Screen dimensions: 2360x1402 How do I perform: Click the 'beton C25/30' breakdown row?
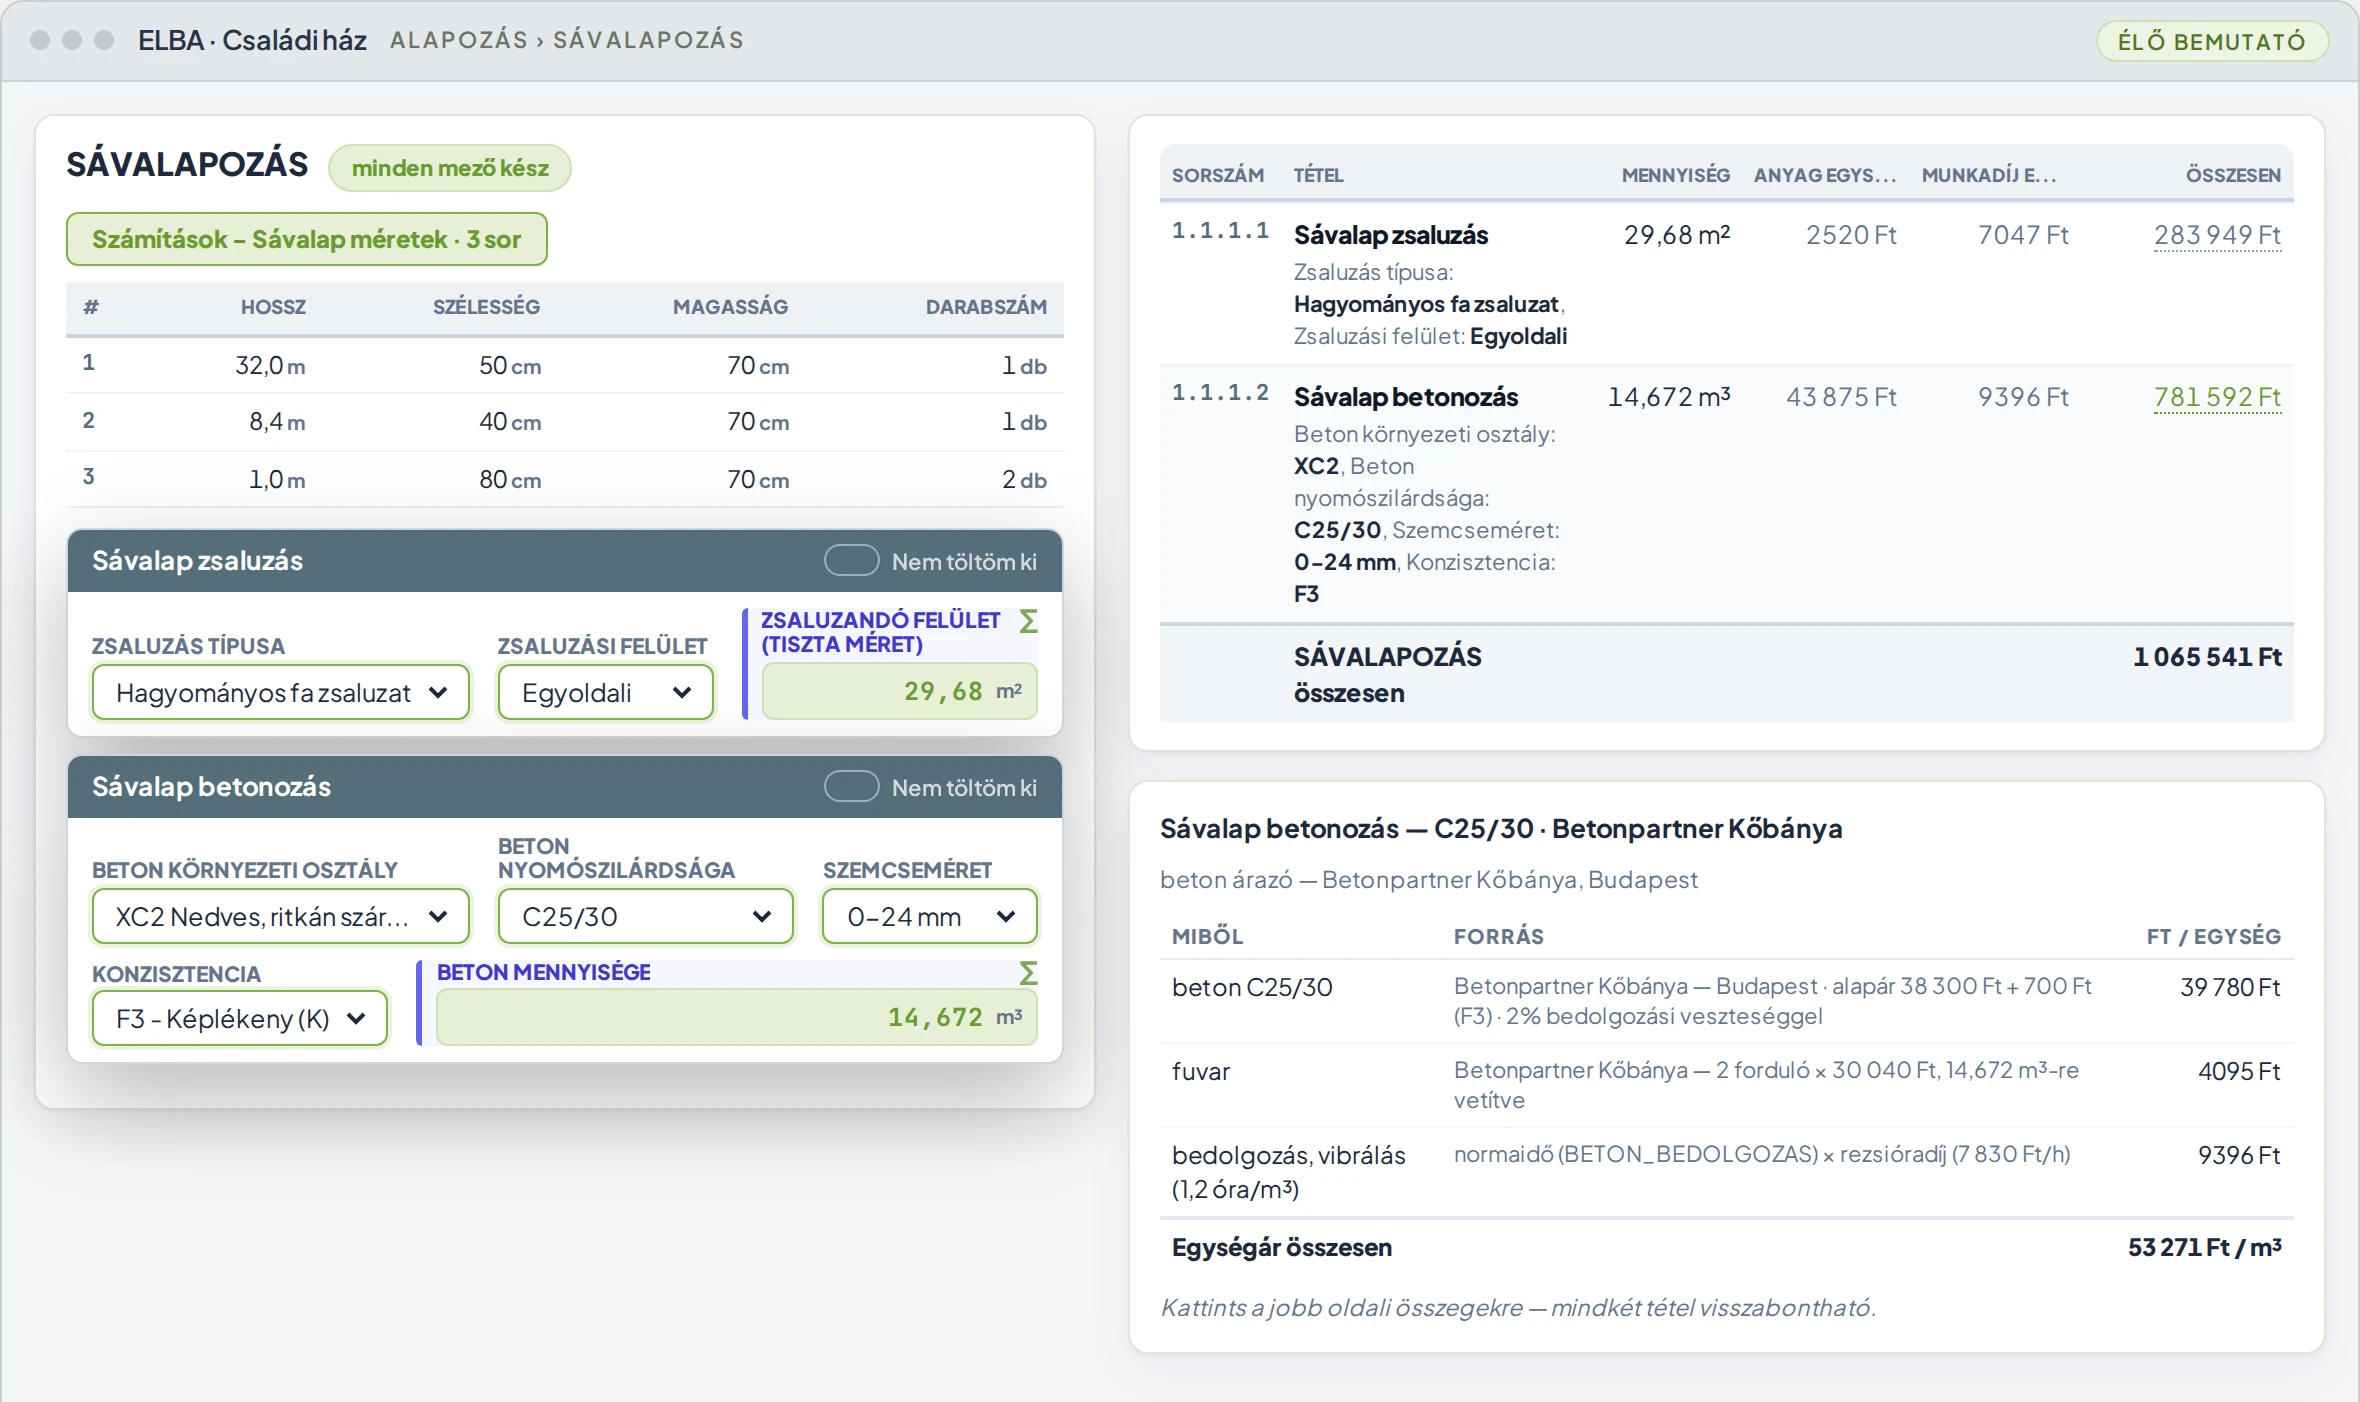[x=1726, y=1001]
